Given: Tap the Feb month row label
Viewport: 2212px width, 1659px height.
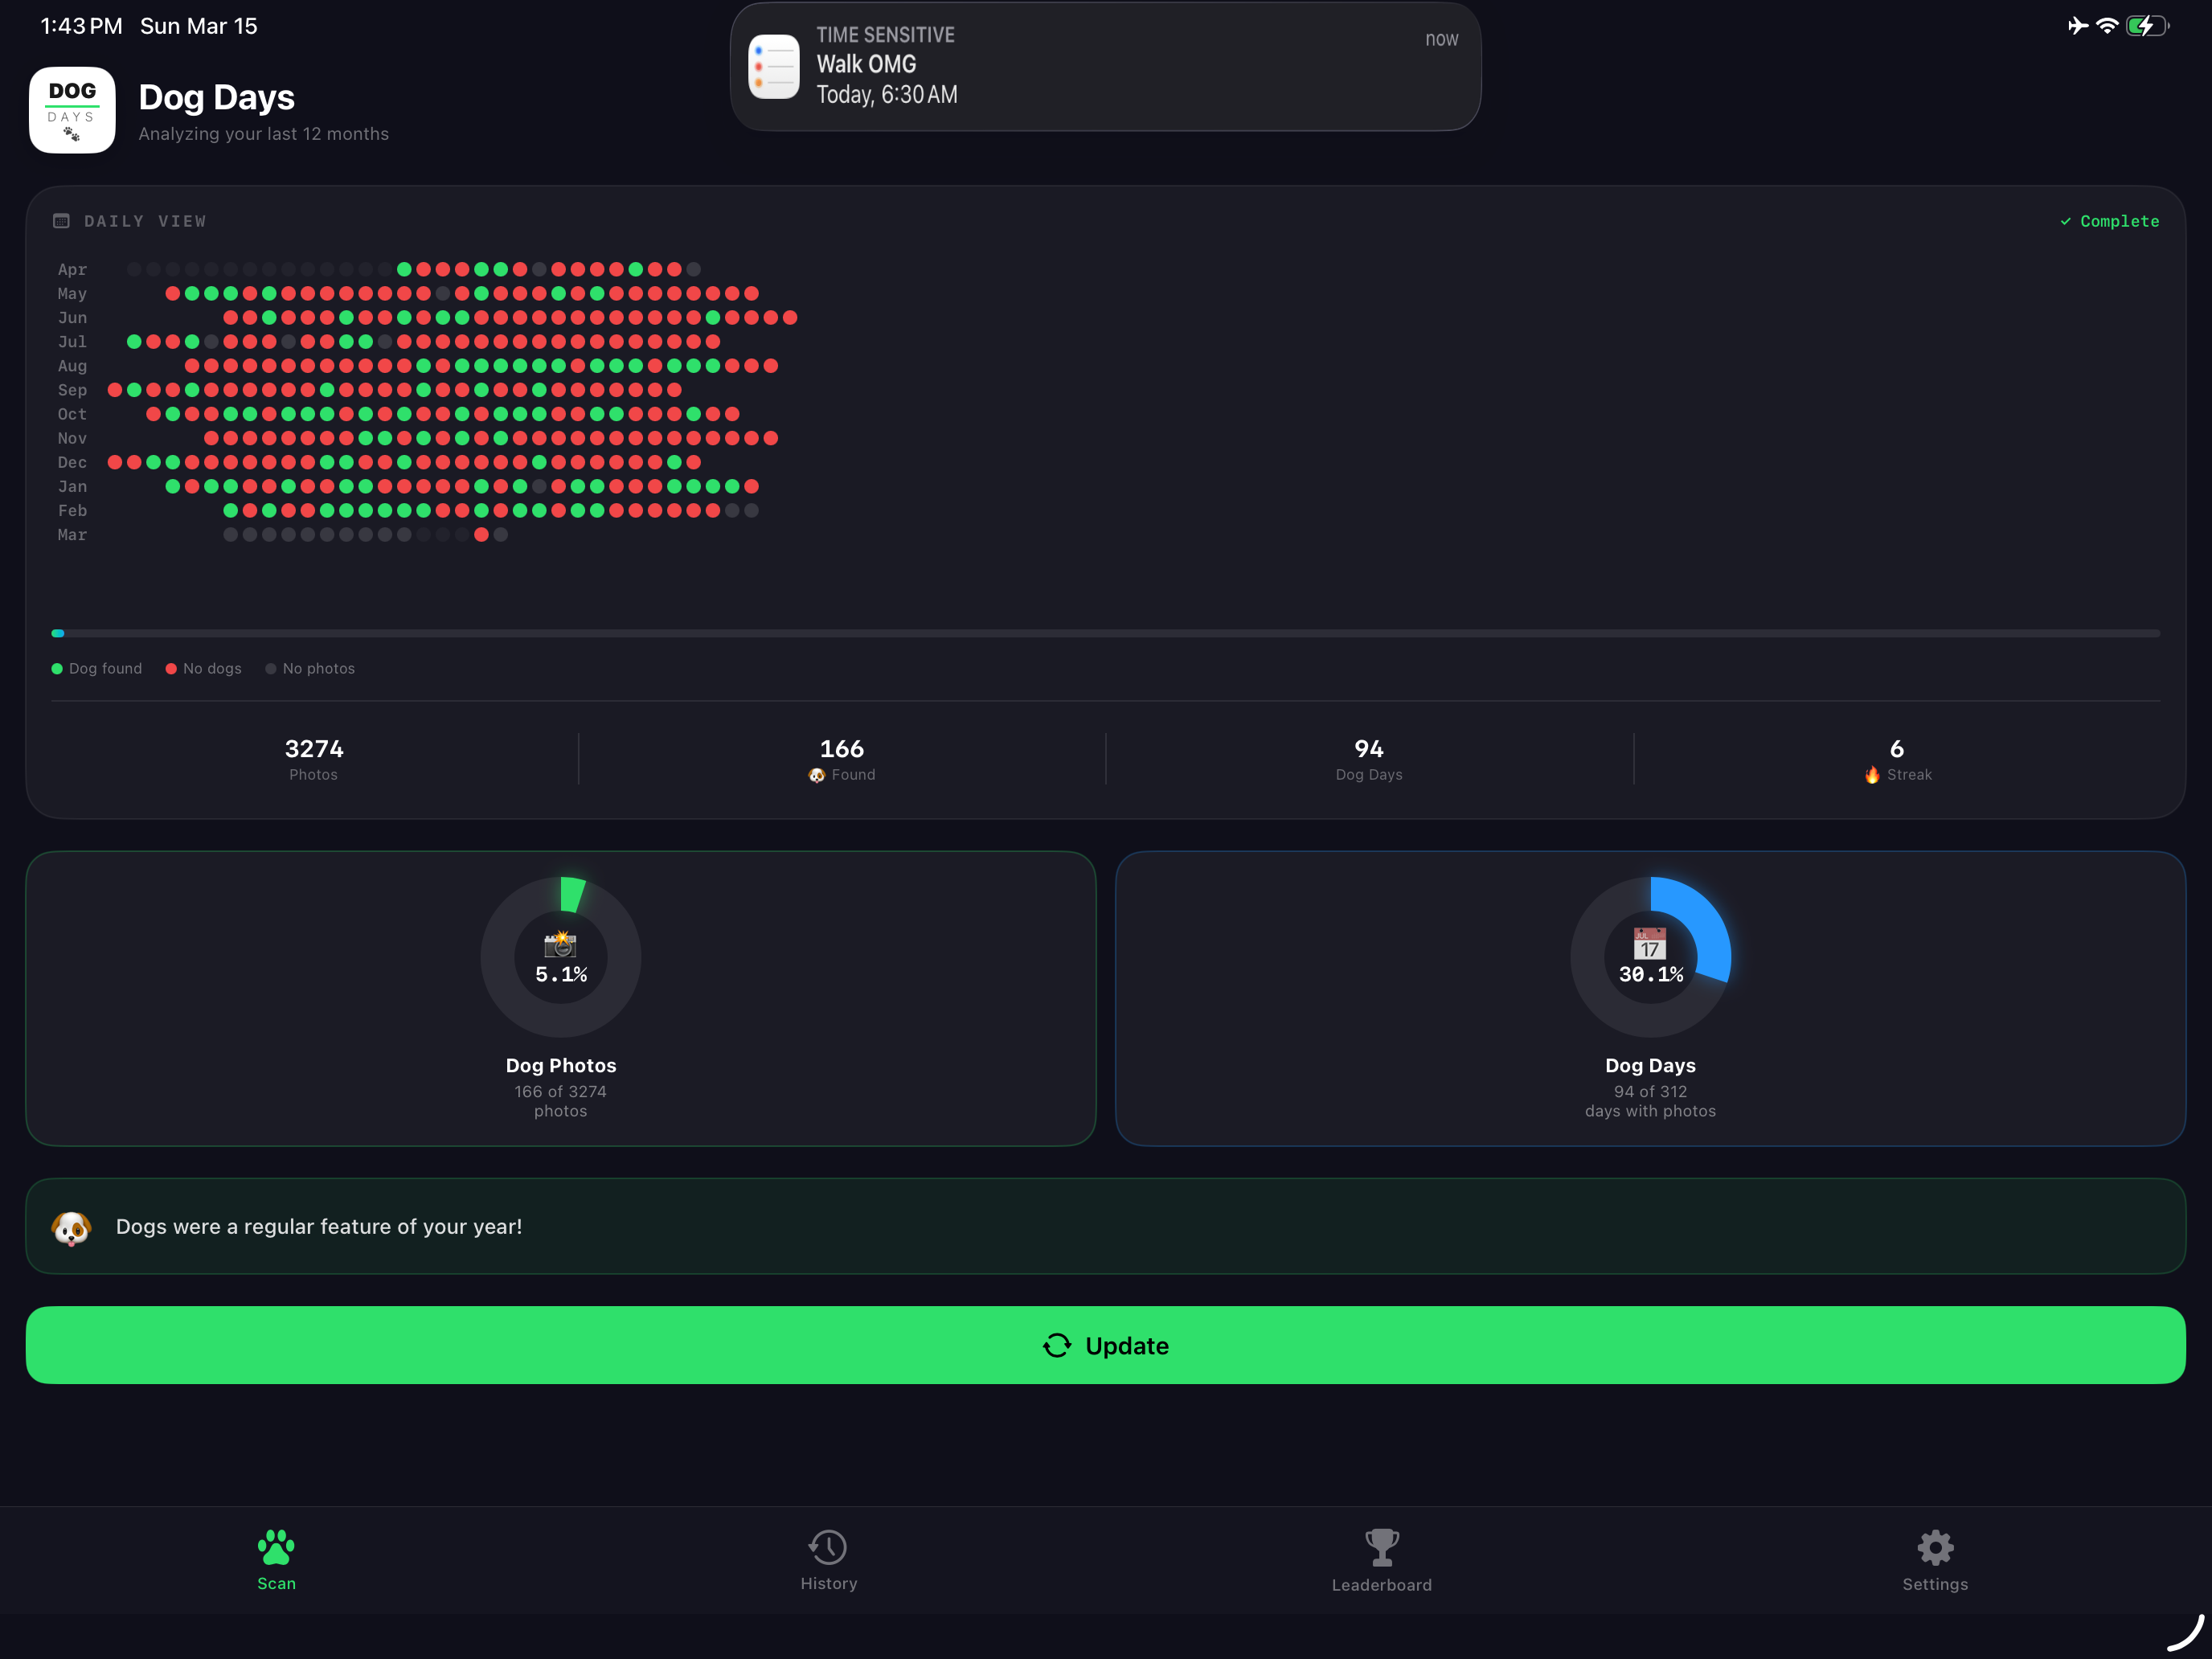Looking at the screenshot, I should click(x=72, y=510).
